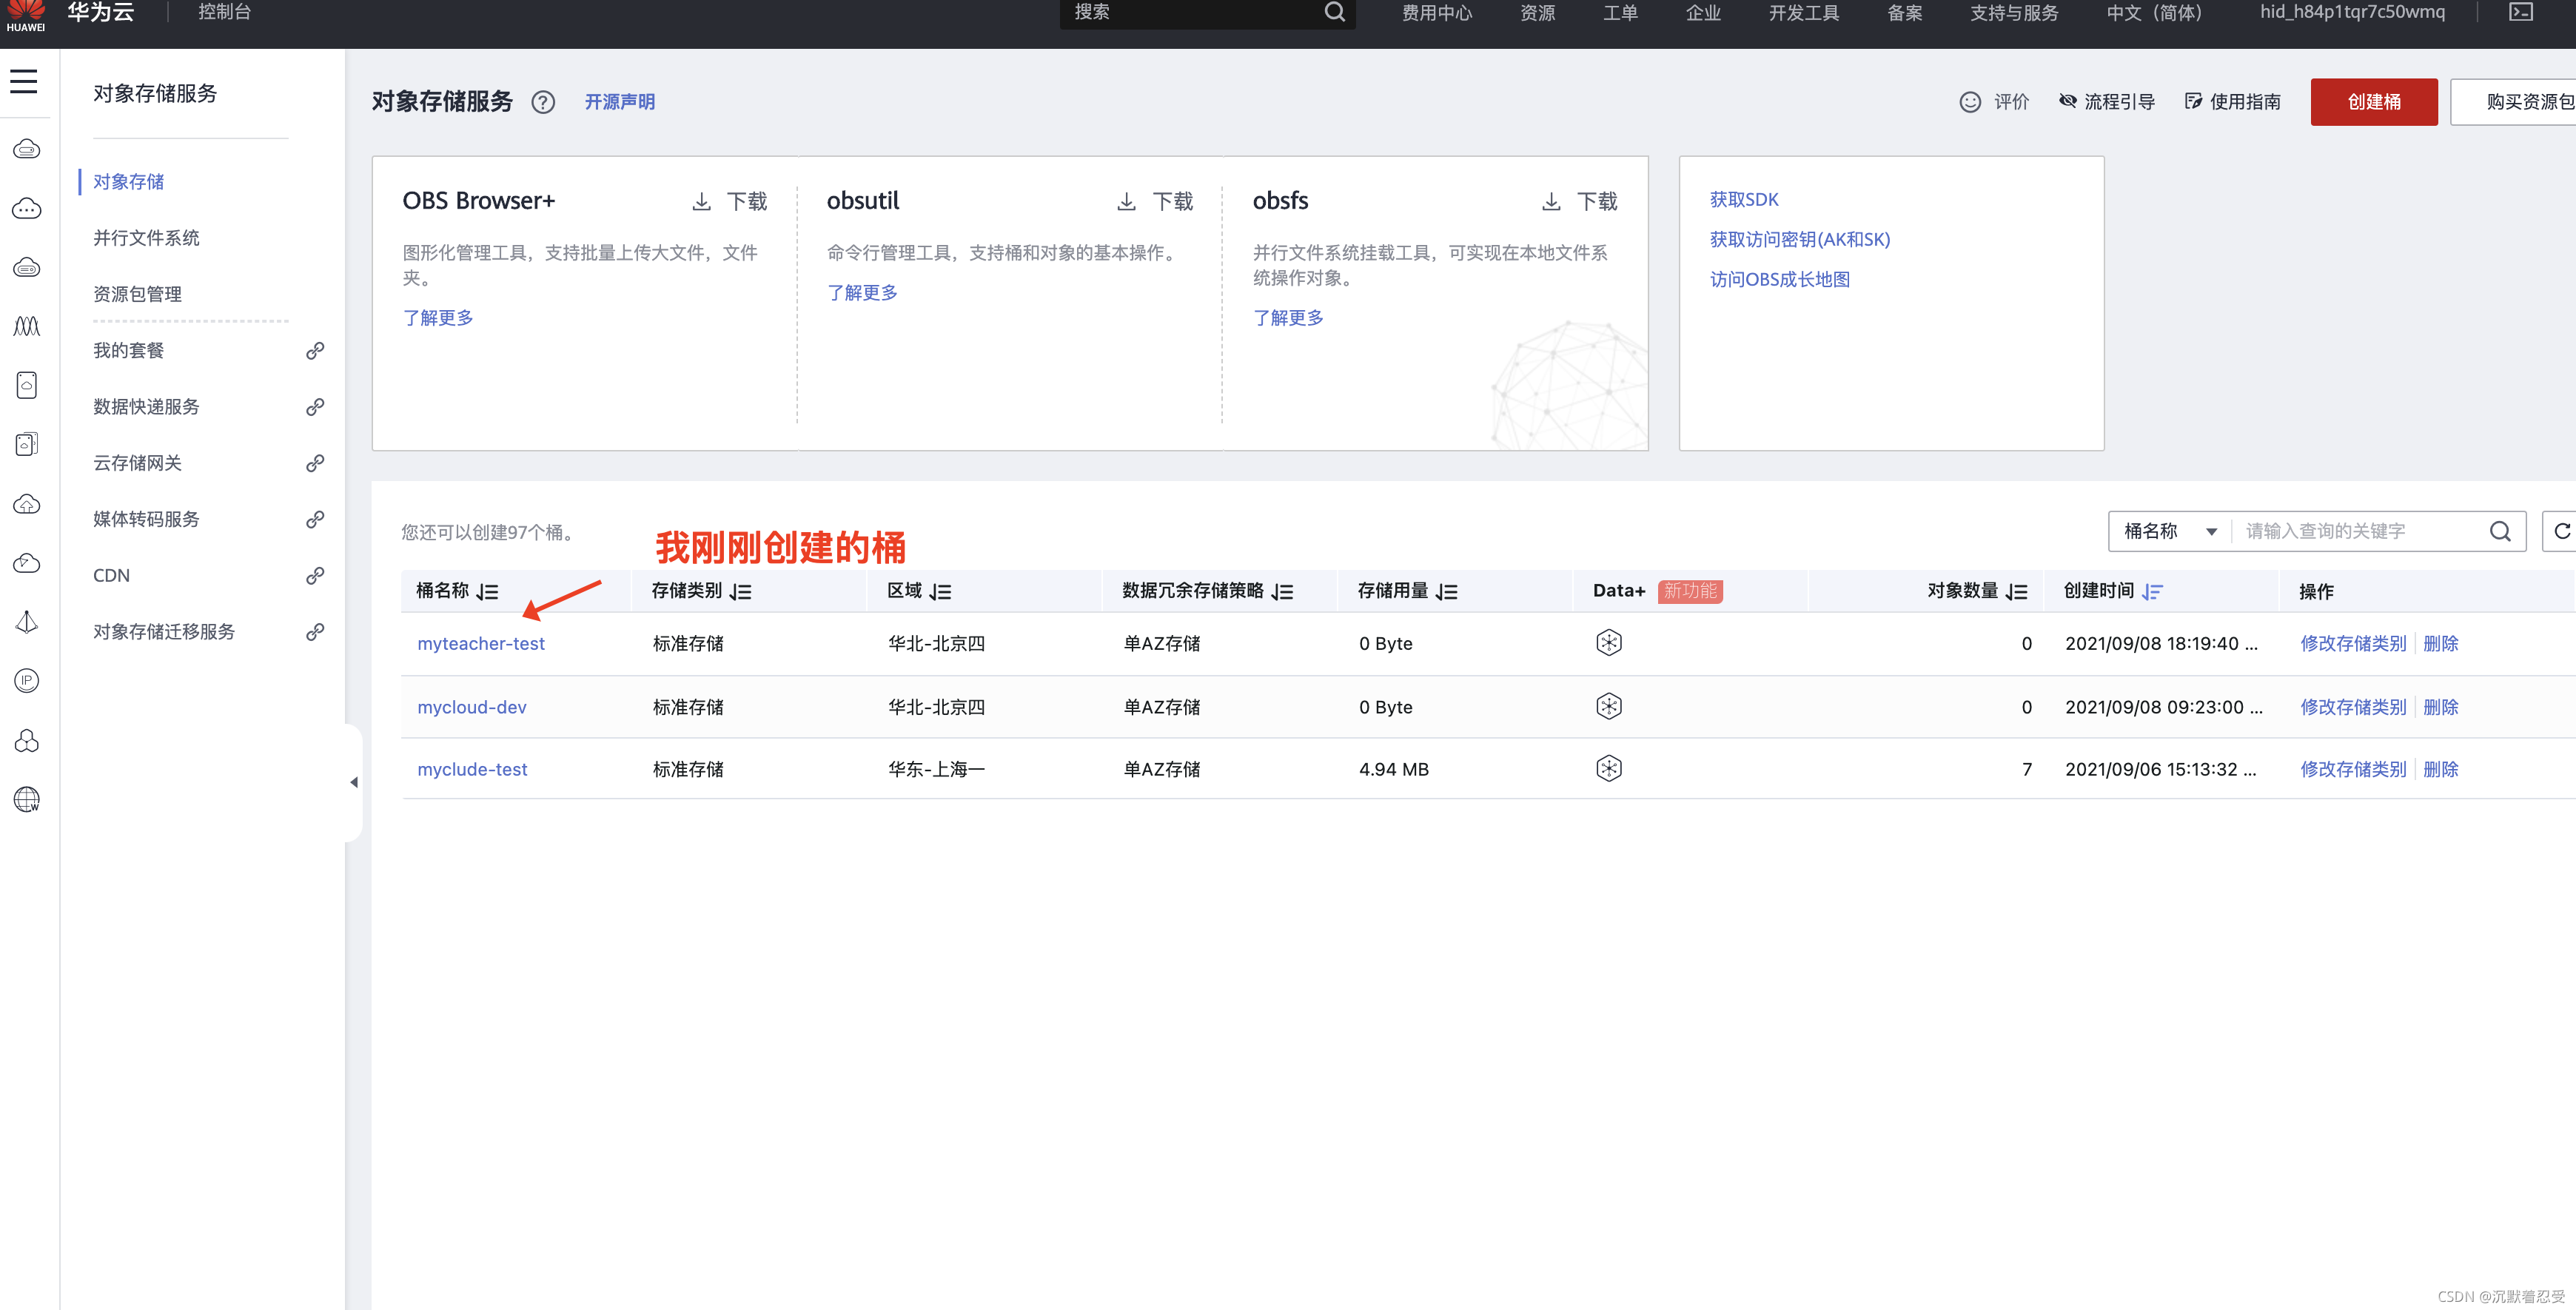Open the cloud shell terminal icon
2576x1310 pixels.
pos(2521,12)
